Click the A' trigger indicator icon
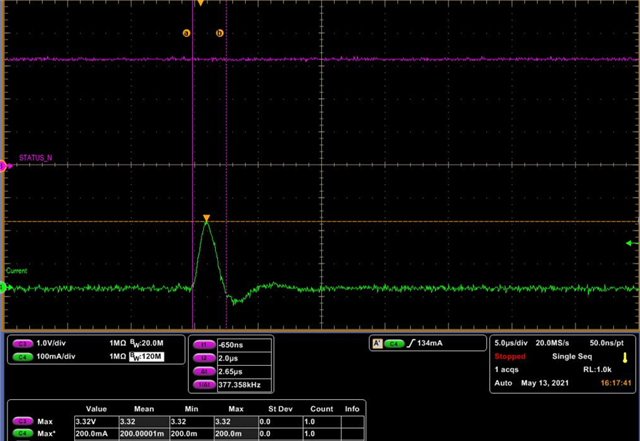Image resolution: width=640 pixels, height=441 pixels. click(x=378, y=344)
